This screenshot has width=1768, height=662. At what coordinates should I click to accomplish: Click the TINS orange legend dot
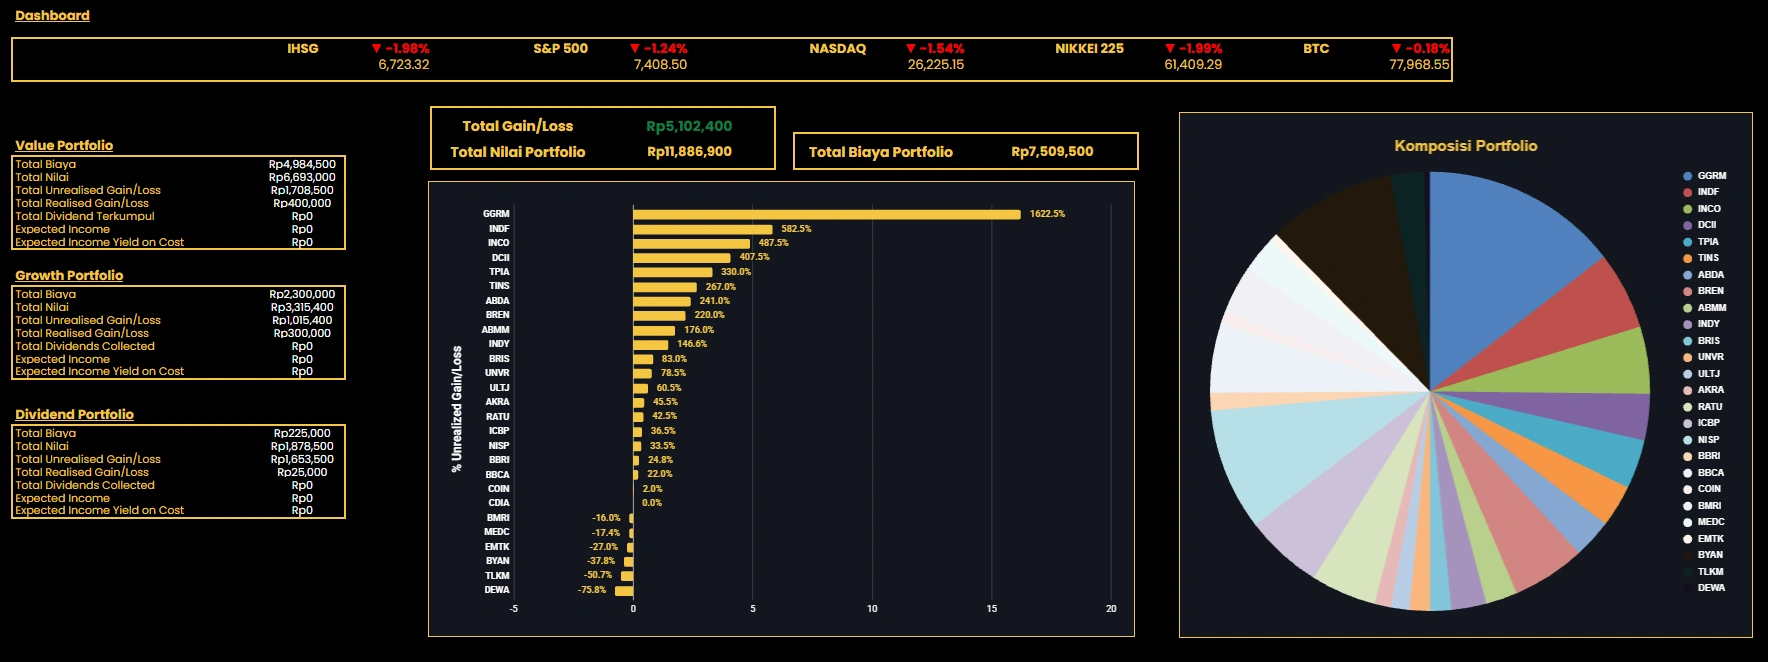coord(1687,258)
